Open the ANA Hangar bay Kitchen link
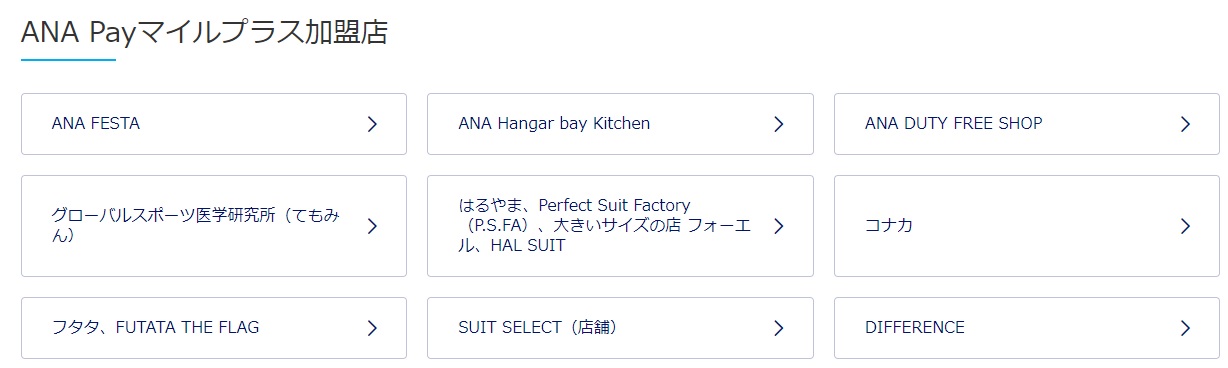 pyautogui.click(x=620, y=124)
